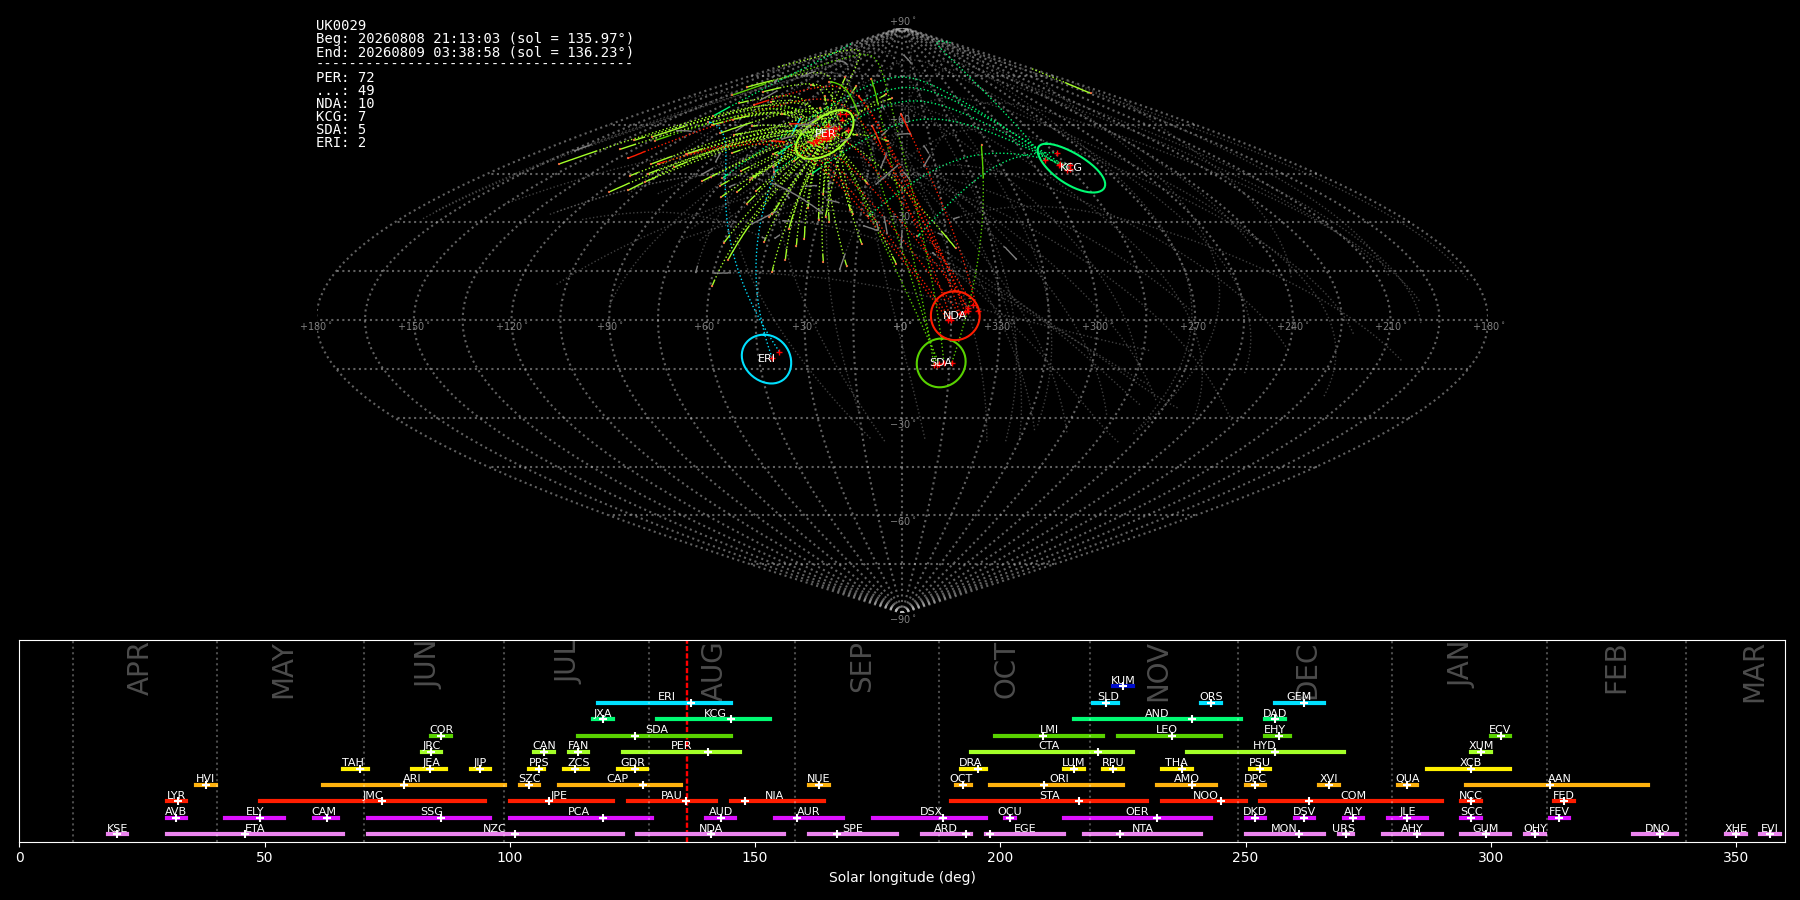
Task: Click the LMI shower bar in the timeline
Action: 1049,736
